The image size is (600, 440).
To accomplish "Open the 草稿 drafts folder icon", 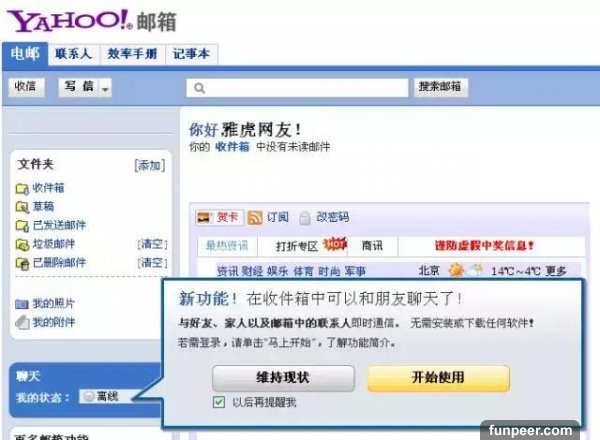I will tap(22, 207).
